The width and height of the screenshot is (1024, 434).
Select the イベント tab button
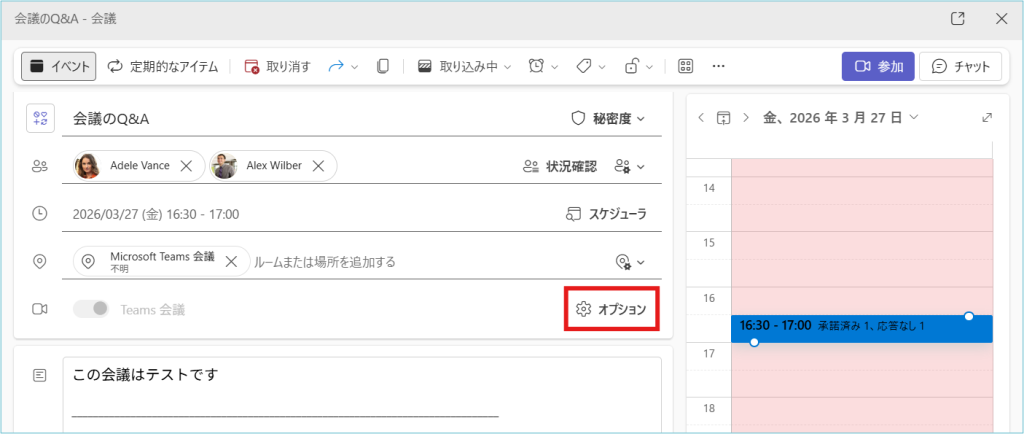[59, 67]
